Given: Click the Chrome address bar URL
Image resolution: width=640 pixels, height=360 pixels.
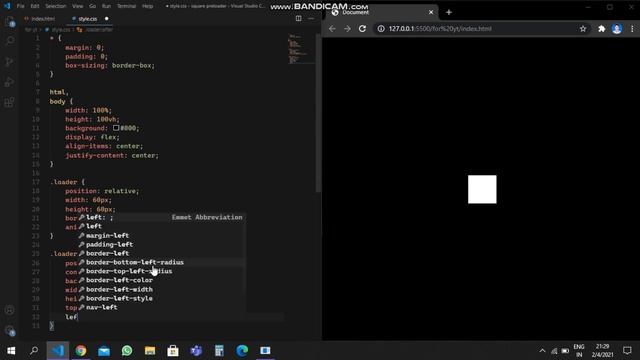Looking at the screenshot, I should pyautogui.click(x=440, y=29).
